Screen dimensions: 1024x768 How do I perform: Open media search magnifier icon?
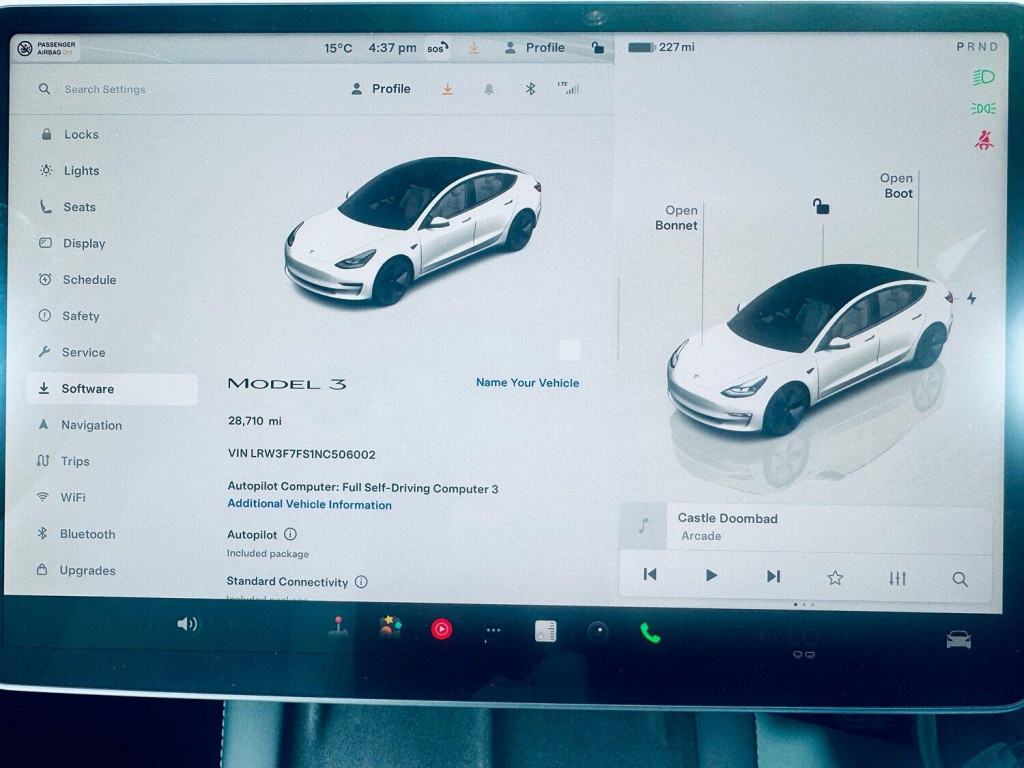960,578
